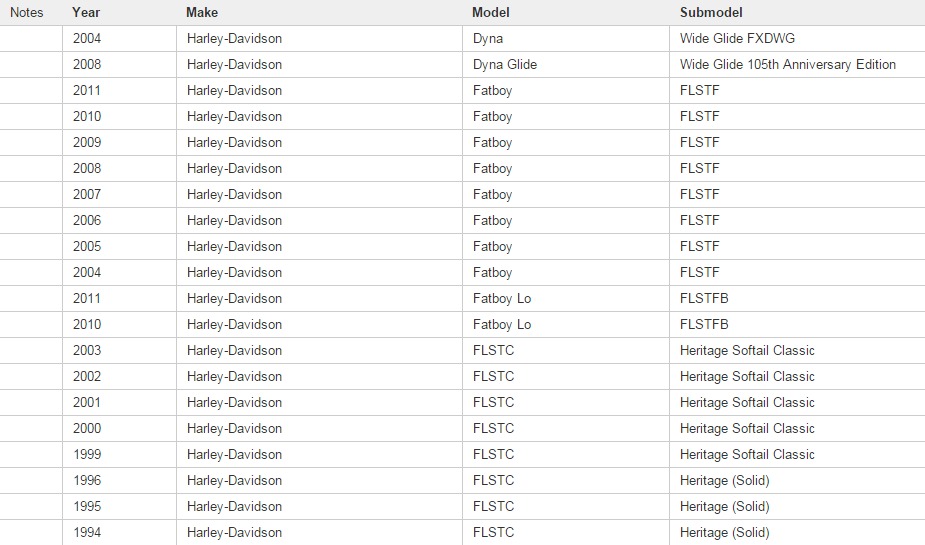Select Harley-Davidson make in the 2002 row
The image size is (925, 545).
234,377
